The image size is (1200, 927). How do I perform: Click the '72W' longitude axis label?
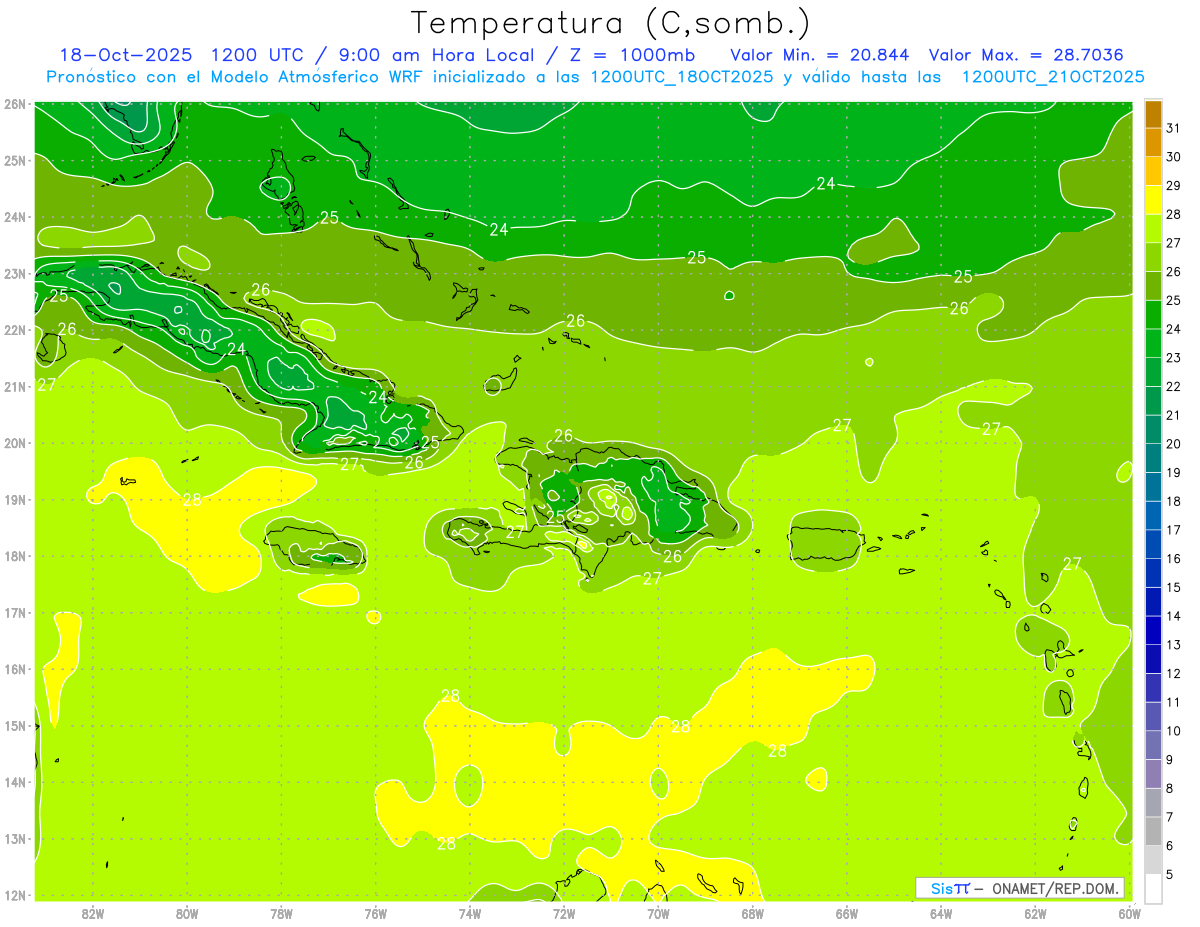pyautogui.click(x=563, y=913)
